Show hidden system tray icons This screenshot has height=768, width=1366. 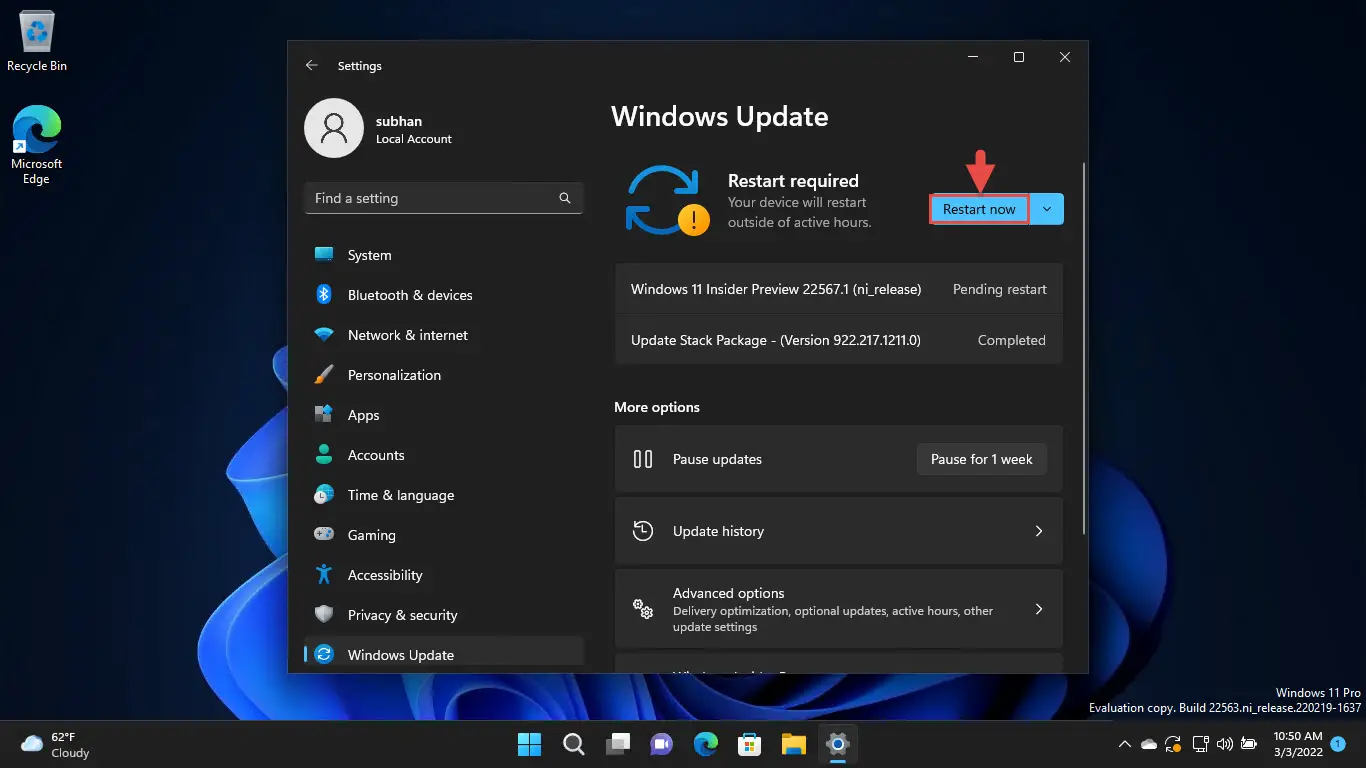[x=1124, y=744]
